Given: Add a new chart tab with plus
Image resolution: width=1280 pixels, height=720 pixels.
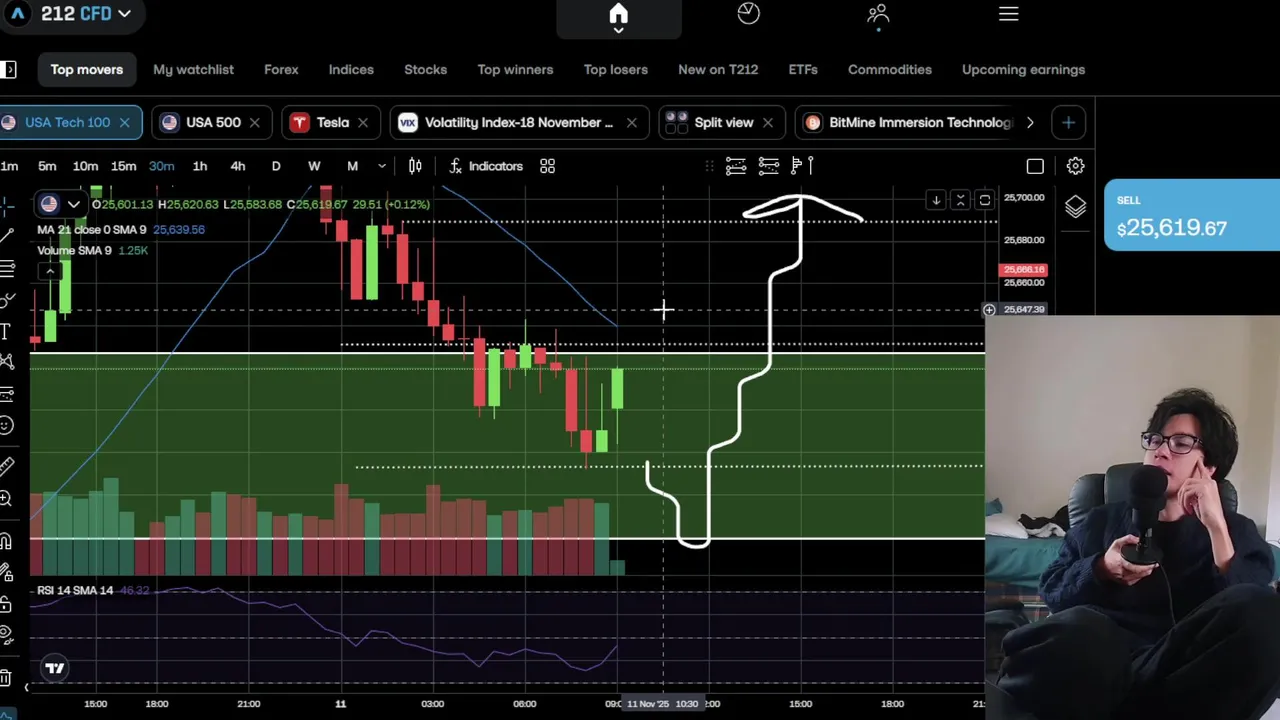Looking at the screenshot, I should (x=1068, y=122).
